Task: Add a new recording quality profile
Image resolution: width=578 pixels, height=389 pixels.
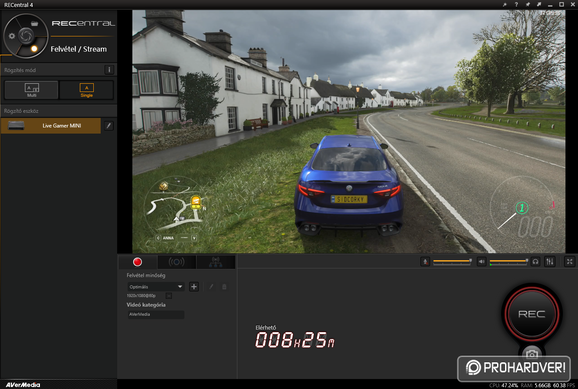Action: 194,286
